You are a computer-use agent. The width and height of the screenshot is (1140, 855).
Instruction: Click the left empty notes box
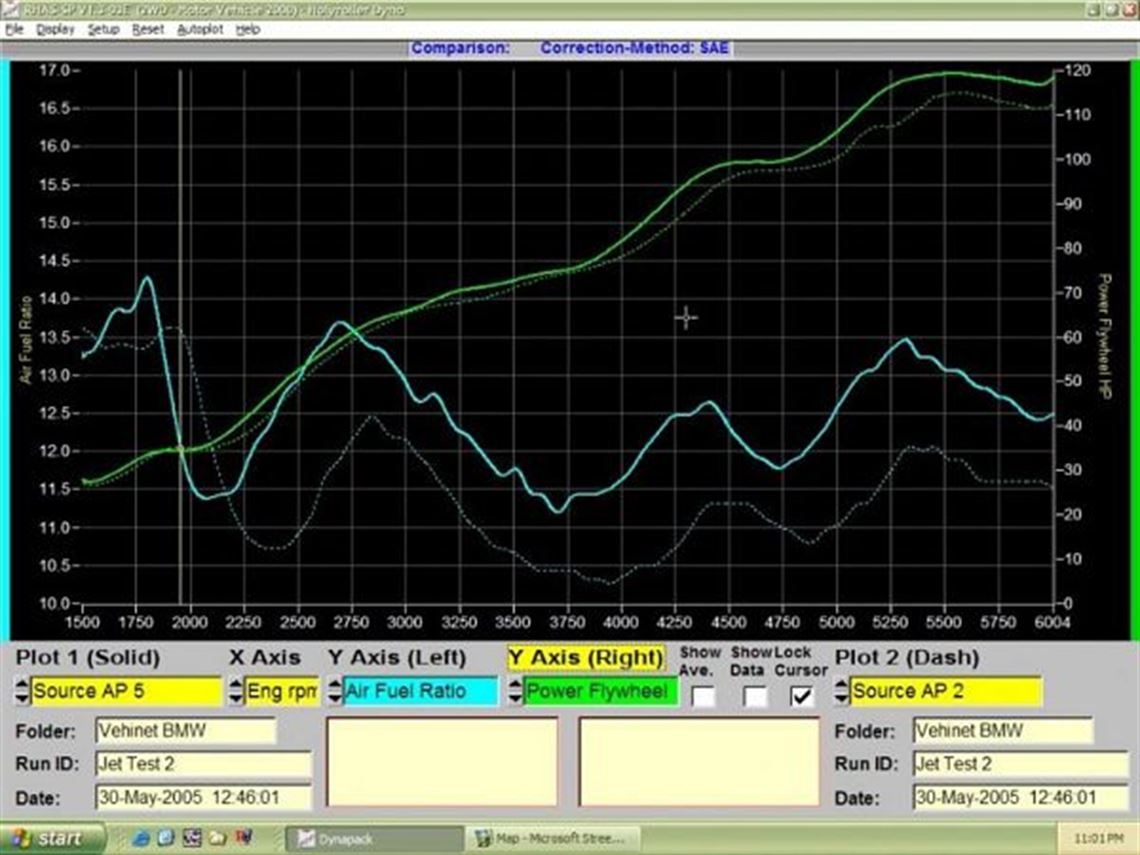(442, 762)
